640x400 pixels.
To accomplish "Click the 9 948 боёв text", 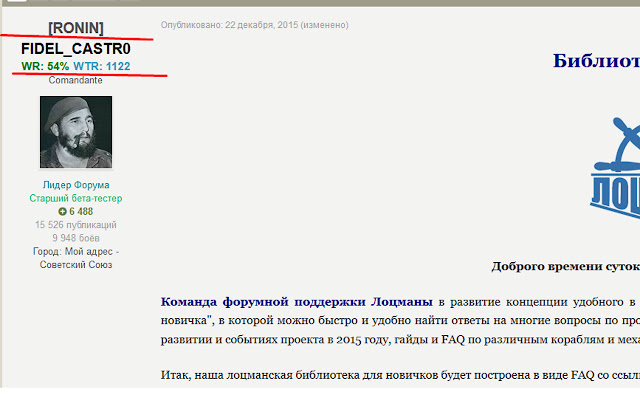I will click(76, 238).
